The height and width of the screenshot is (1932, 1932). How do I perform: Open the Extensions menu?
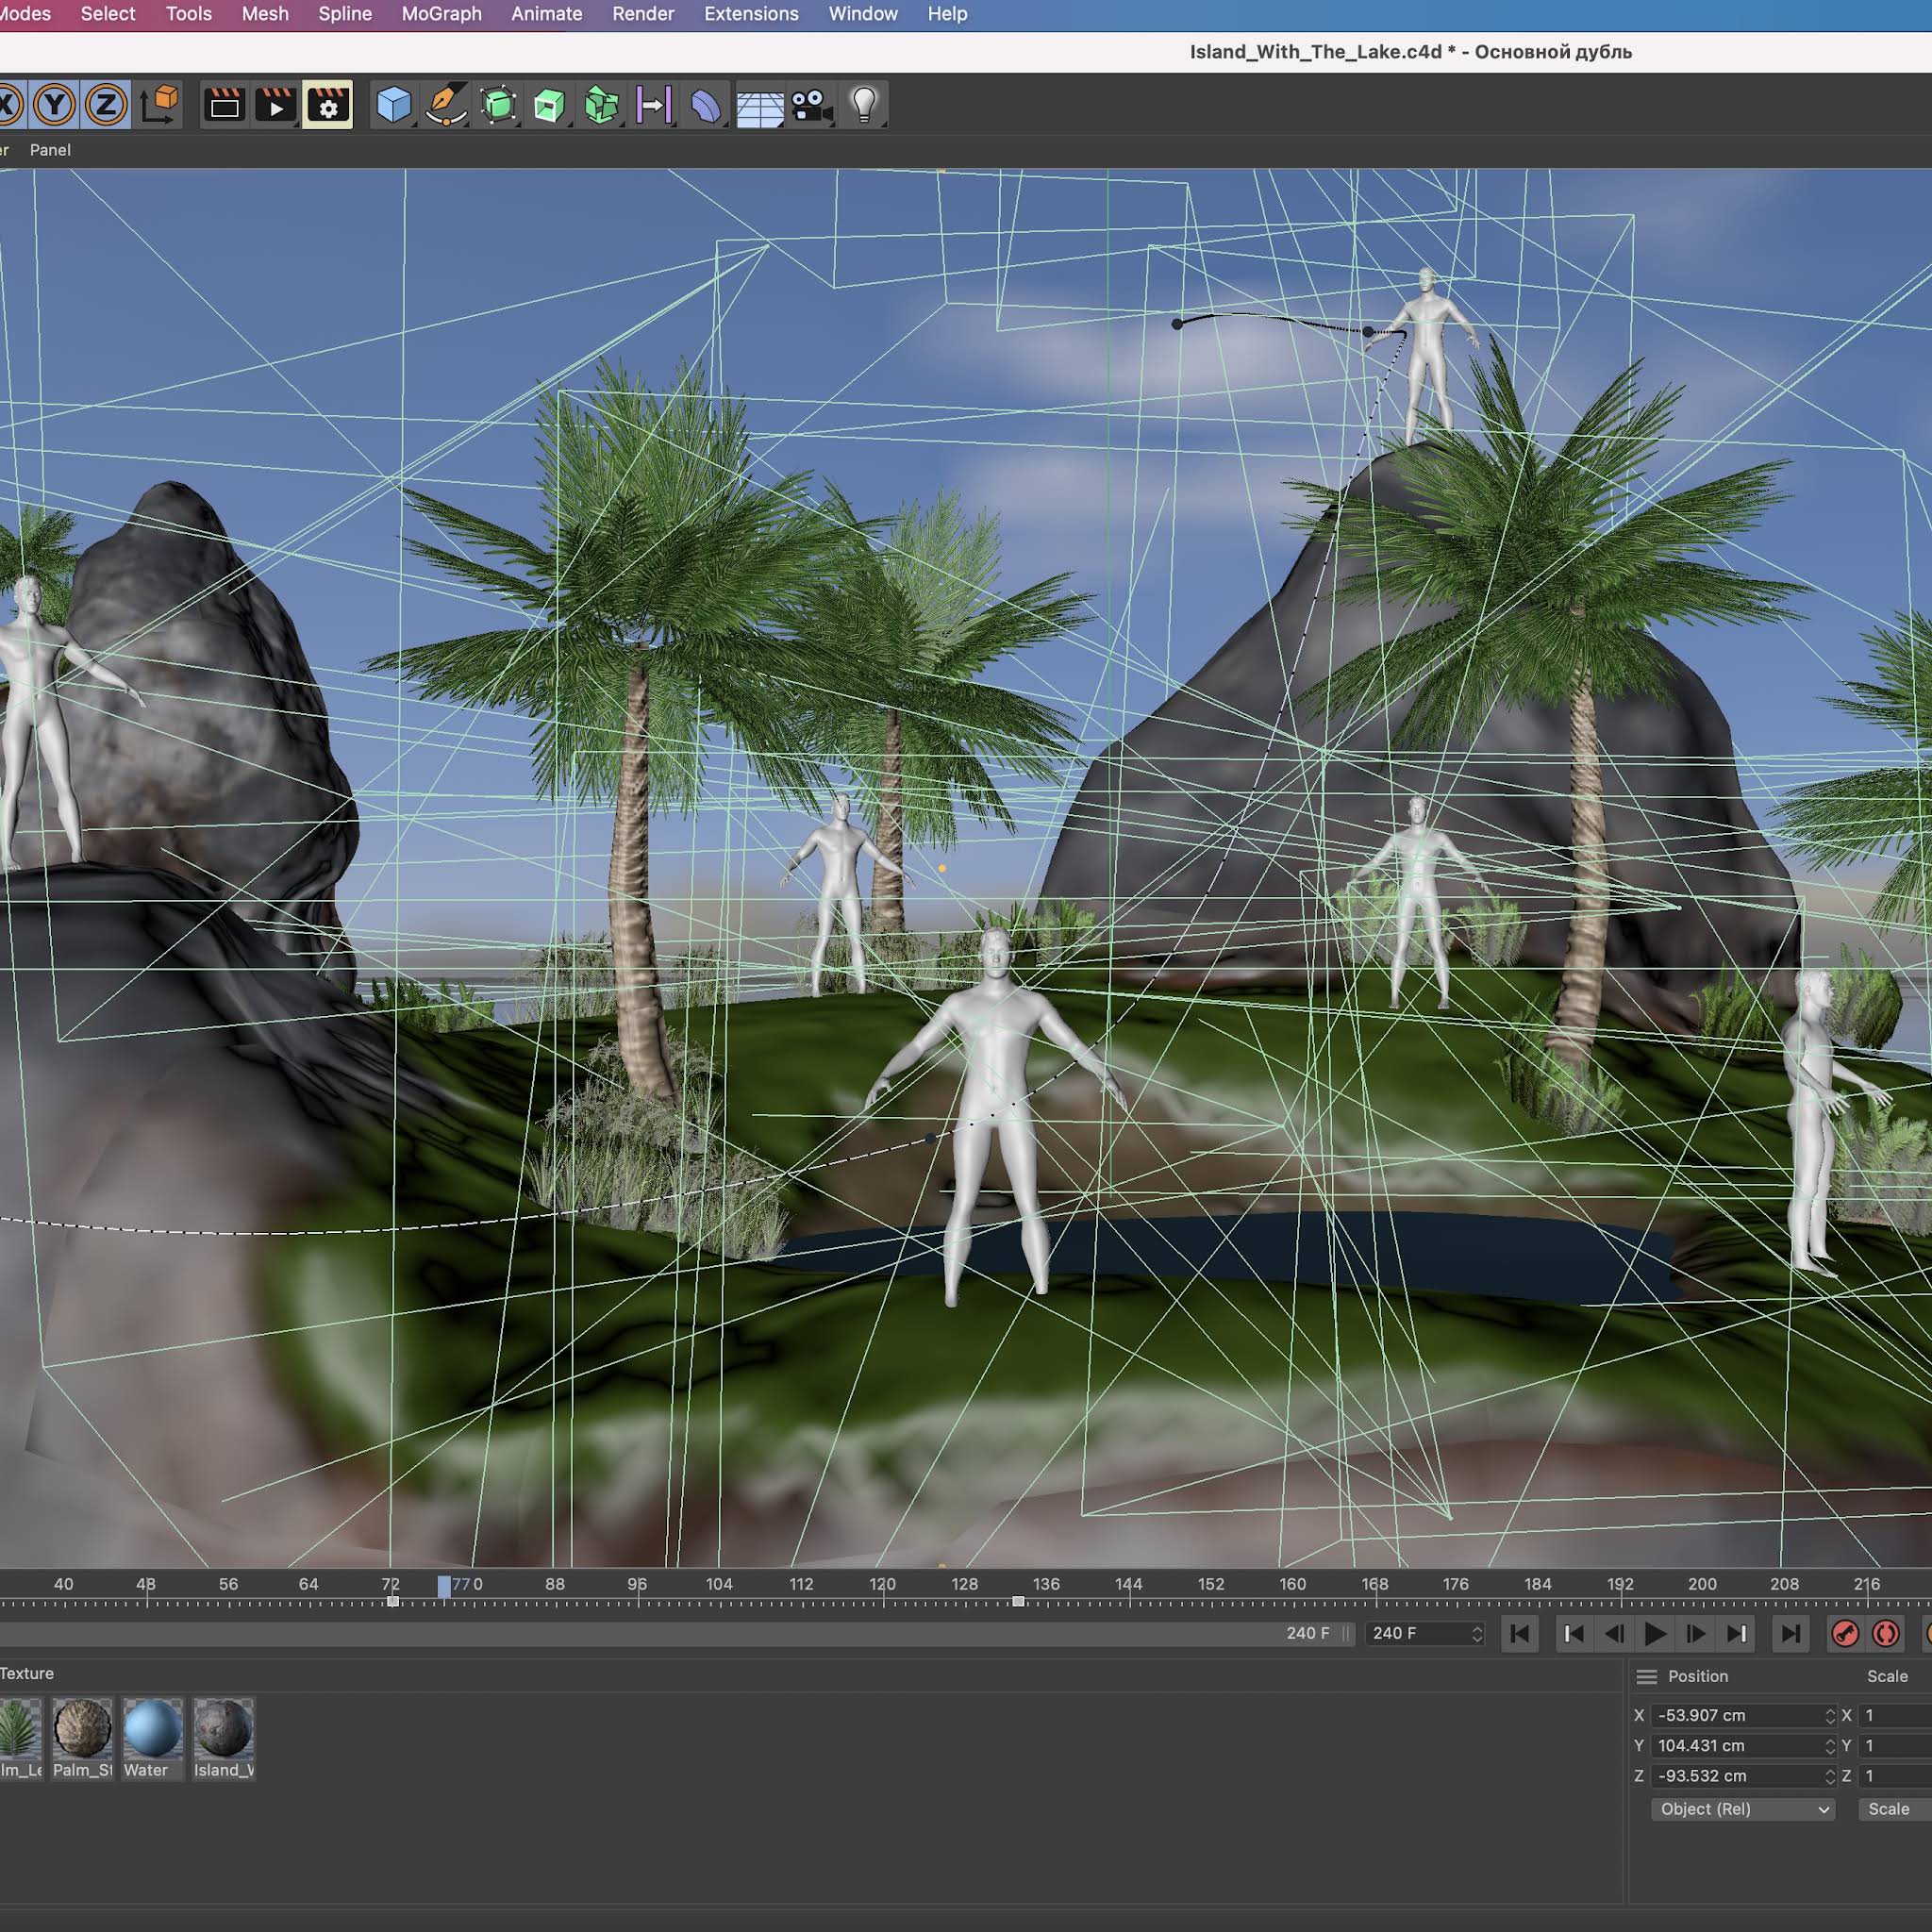coord(751,14)
